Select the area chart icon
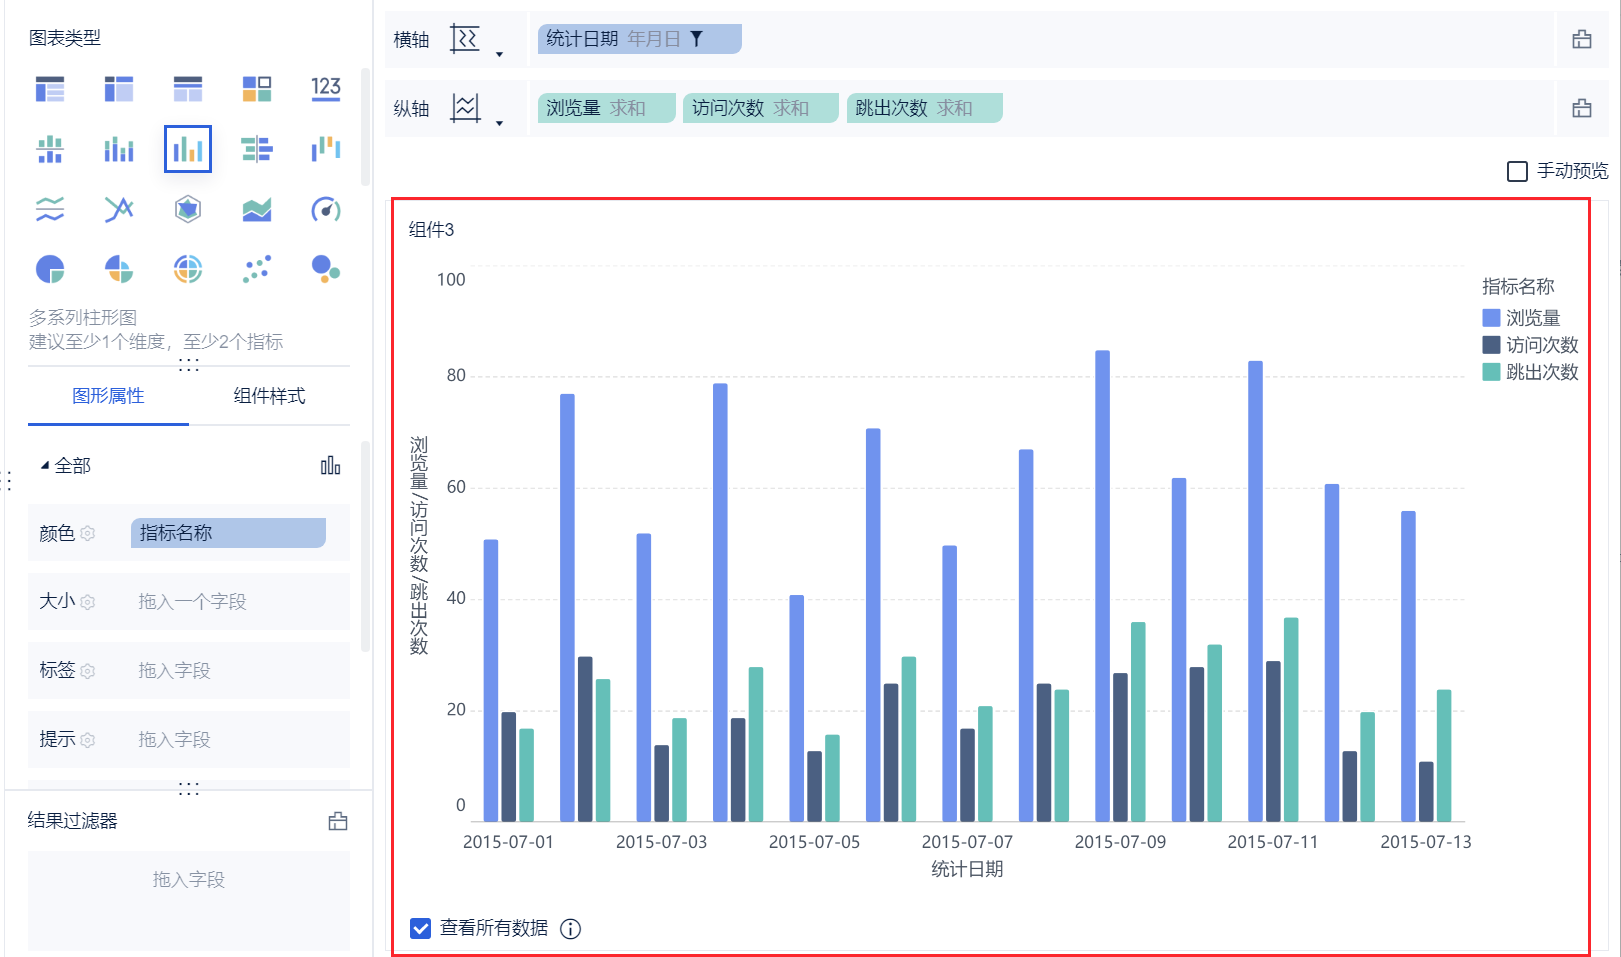The image size is (1621, 957). pyautogui.click(x=257, y=209)
